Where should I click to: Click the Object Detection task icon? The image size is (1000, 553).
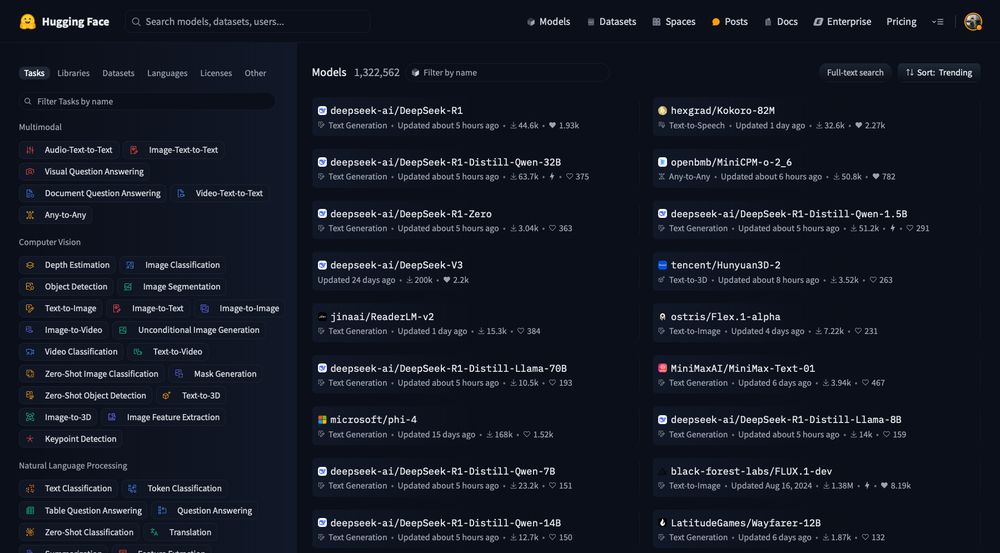(30, 286)
